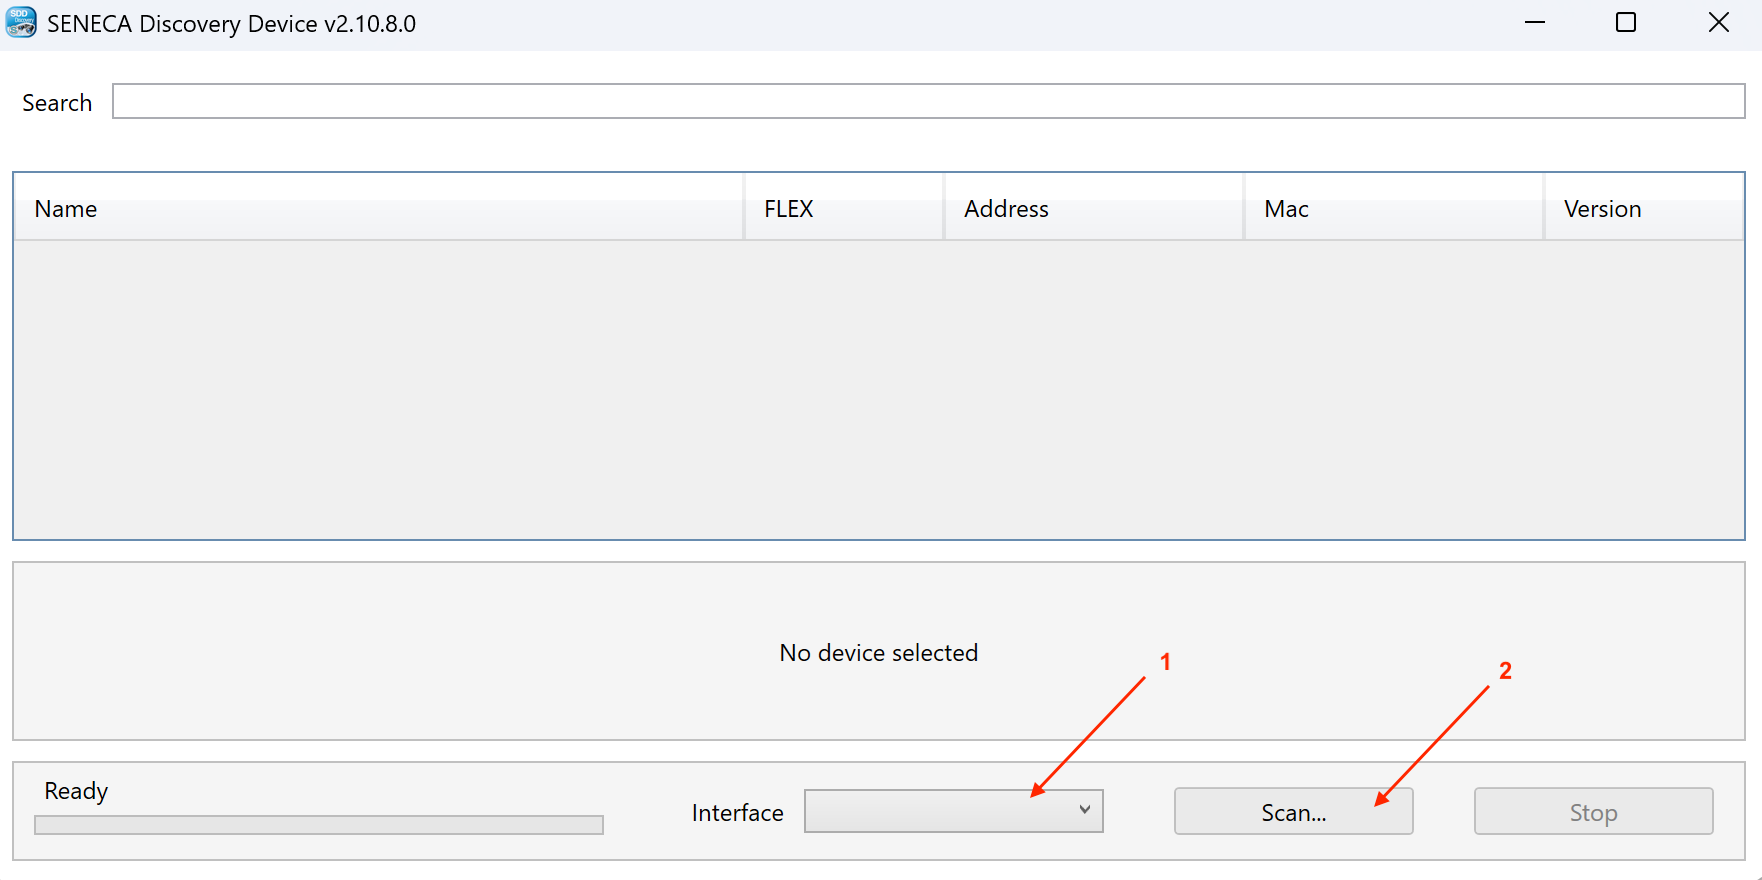1762x880 pixels.
Task: Maximize the SENECA Discovery Device window
Action: [1626, 22]
